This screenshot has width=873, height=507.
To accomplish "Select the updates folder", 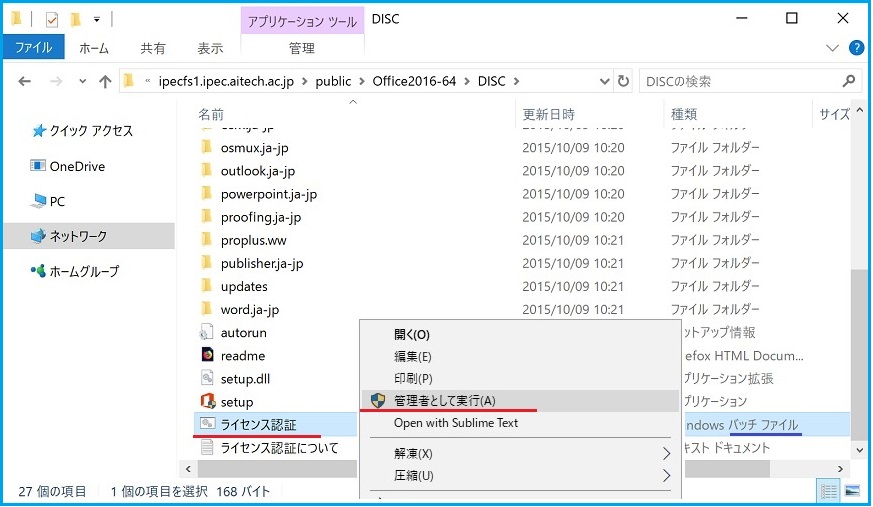I will pyautogui.click(x=243, y=287).
